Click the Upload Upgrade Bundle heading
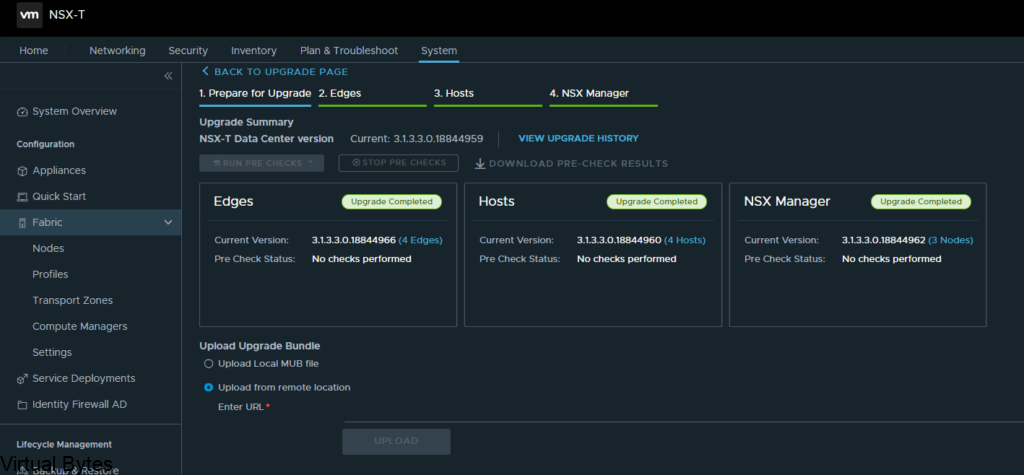Viewport: 1024px width, 475px height. click(x=259, y=346)
